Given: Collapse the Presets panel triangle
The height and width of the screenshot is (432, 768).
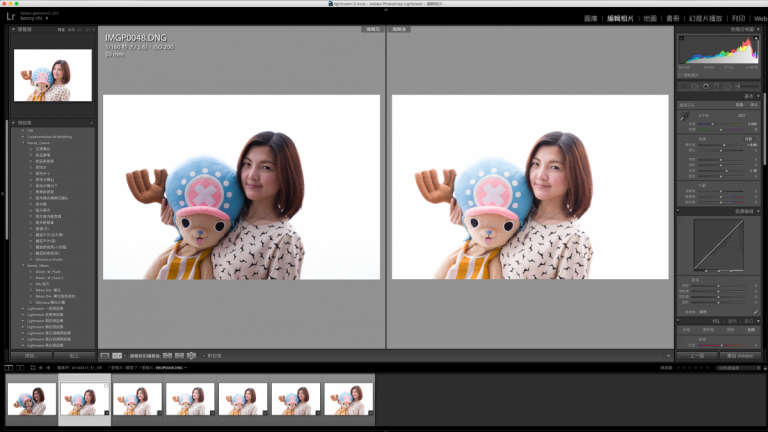Looking at the screenshot, I should coord(13,123).
